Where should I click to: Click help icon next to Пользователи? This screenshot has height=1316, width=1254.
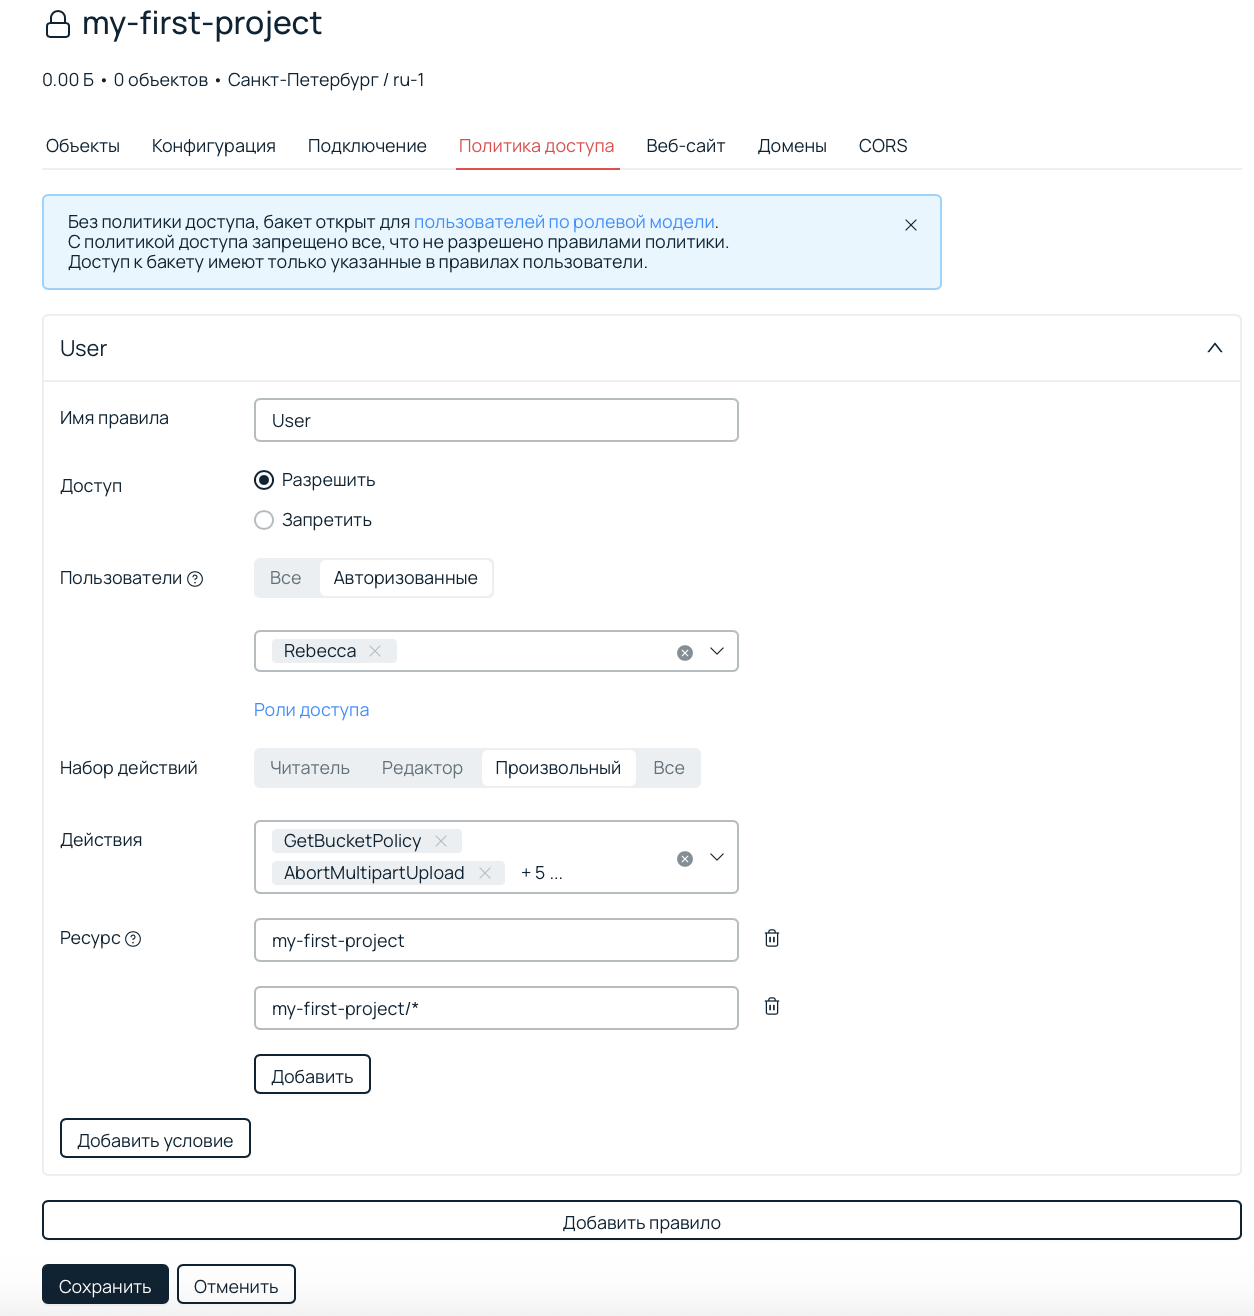pyautogui.click(x=196, y=579)
